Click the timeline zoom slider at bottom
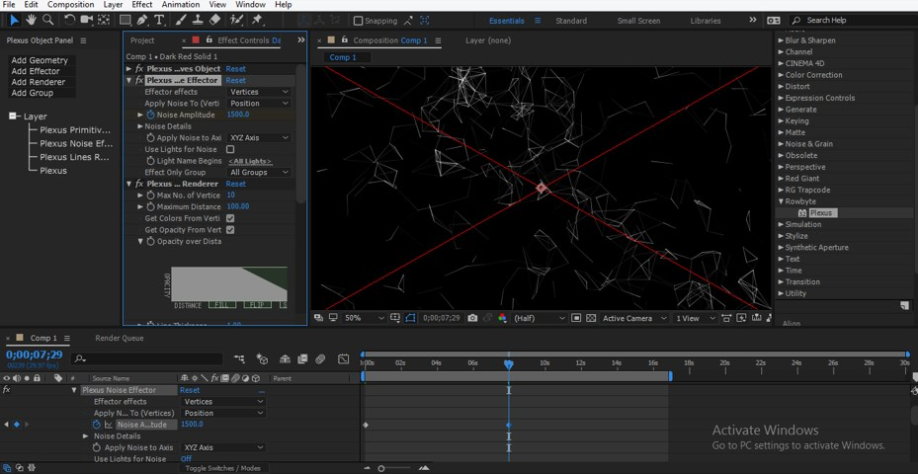 pos(381,468)
